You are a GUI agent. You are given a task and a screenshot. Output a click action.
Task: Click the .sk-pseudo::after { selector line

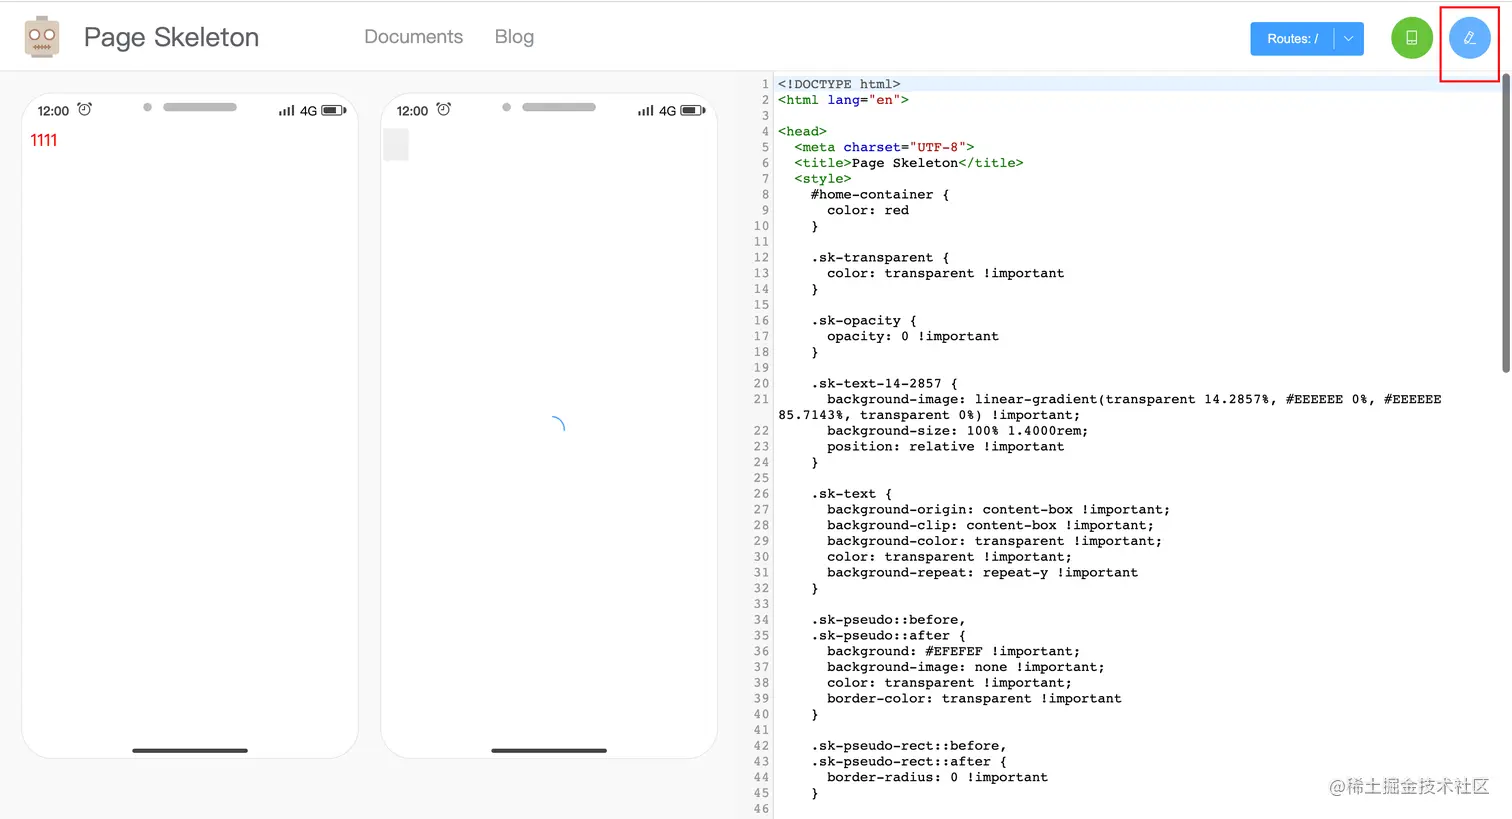[x=888, y=635]
